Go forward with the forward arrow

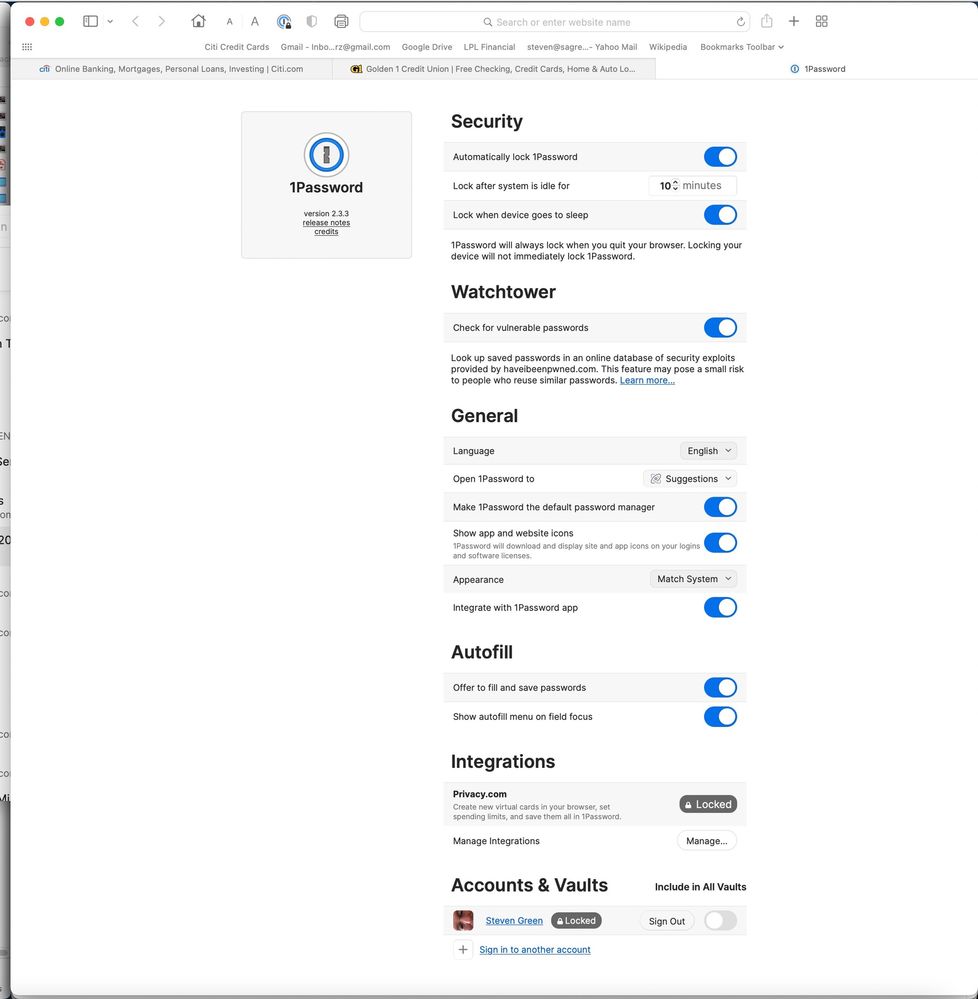coord(161,22)
